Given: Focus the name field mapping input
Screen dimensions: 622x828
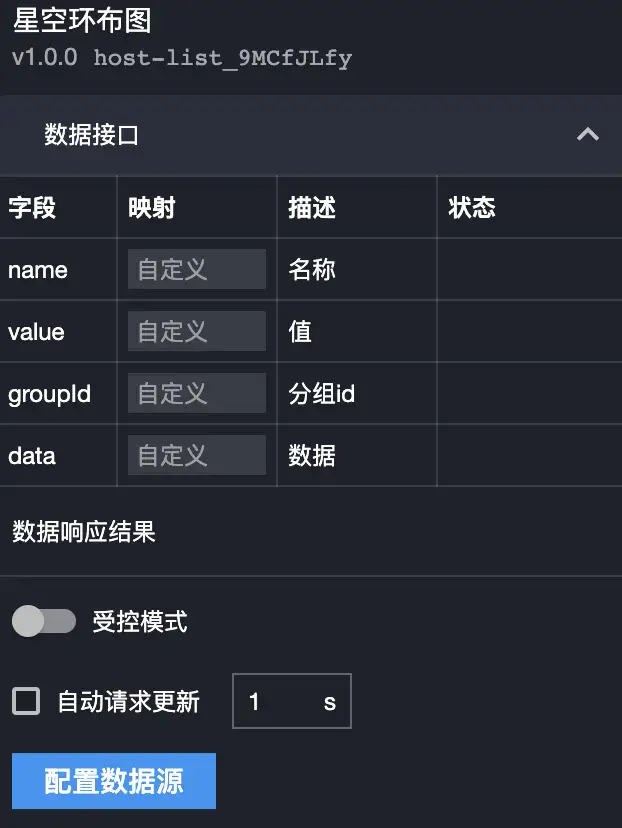Looking at the screenshot, I should (196, 270).
